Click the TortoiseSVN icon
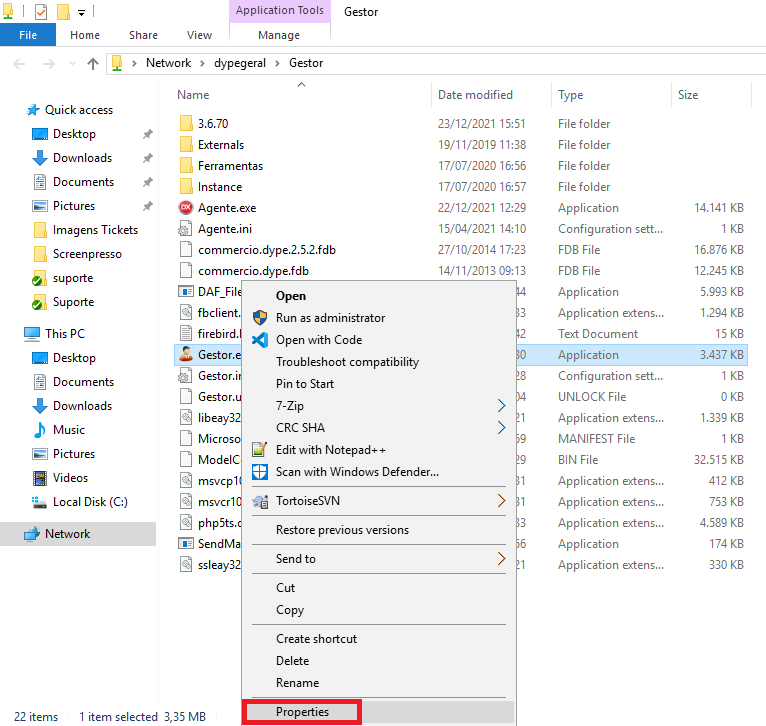 260,501
